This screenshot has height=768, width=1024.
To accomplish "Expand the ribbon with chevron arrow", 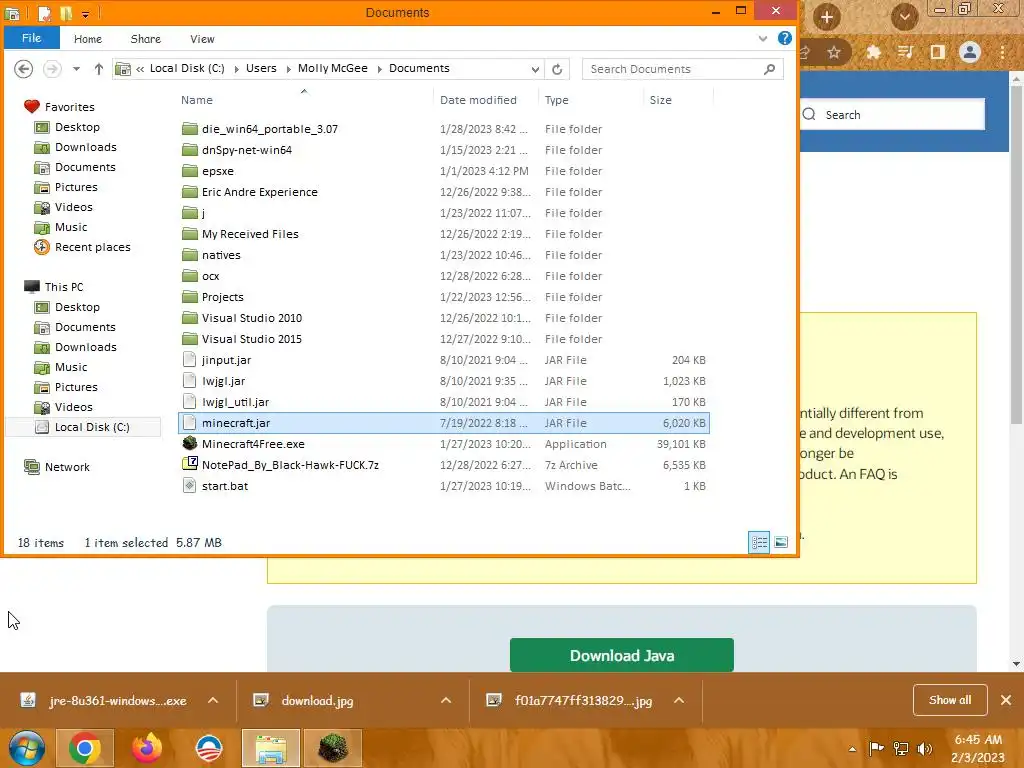I will pyautogui.click(x=763, y=39).
